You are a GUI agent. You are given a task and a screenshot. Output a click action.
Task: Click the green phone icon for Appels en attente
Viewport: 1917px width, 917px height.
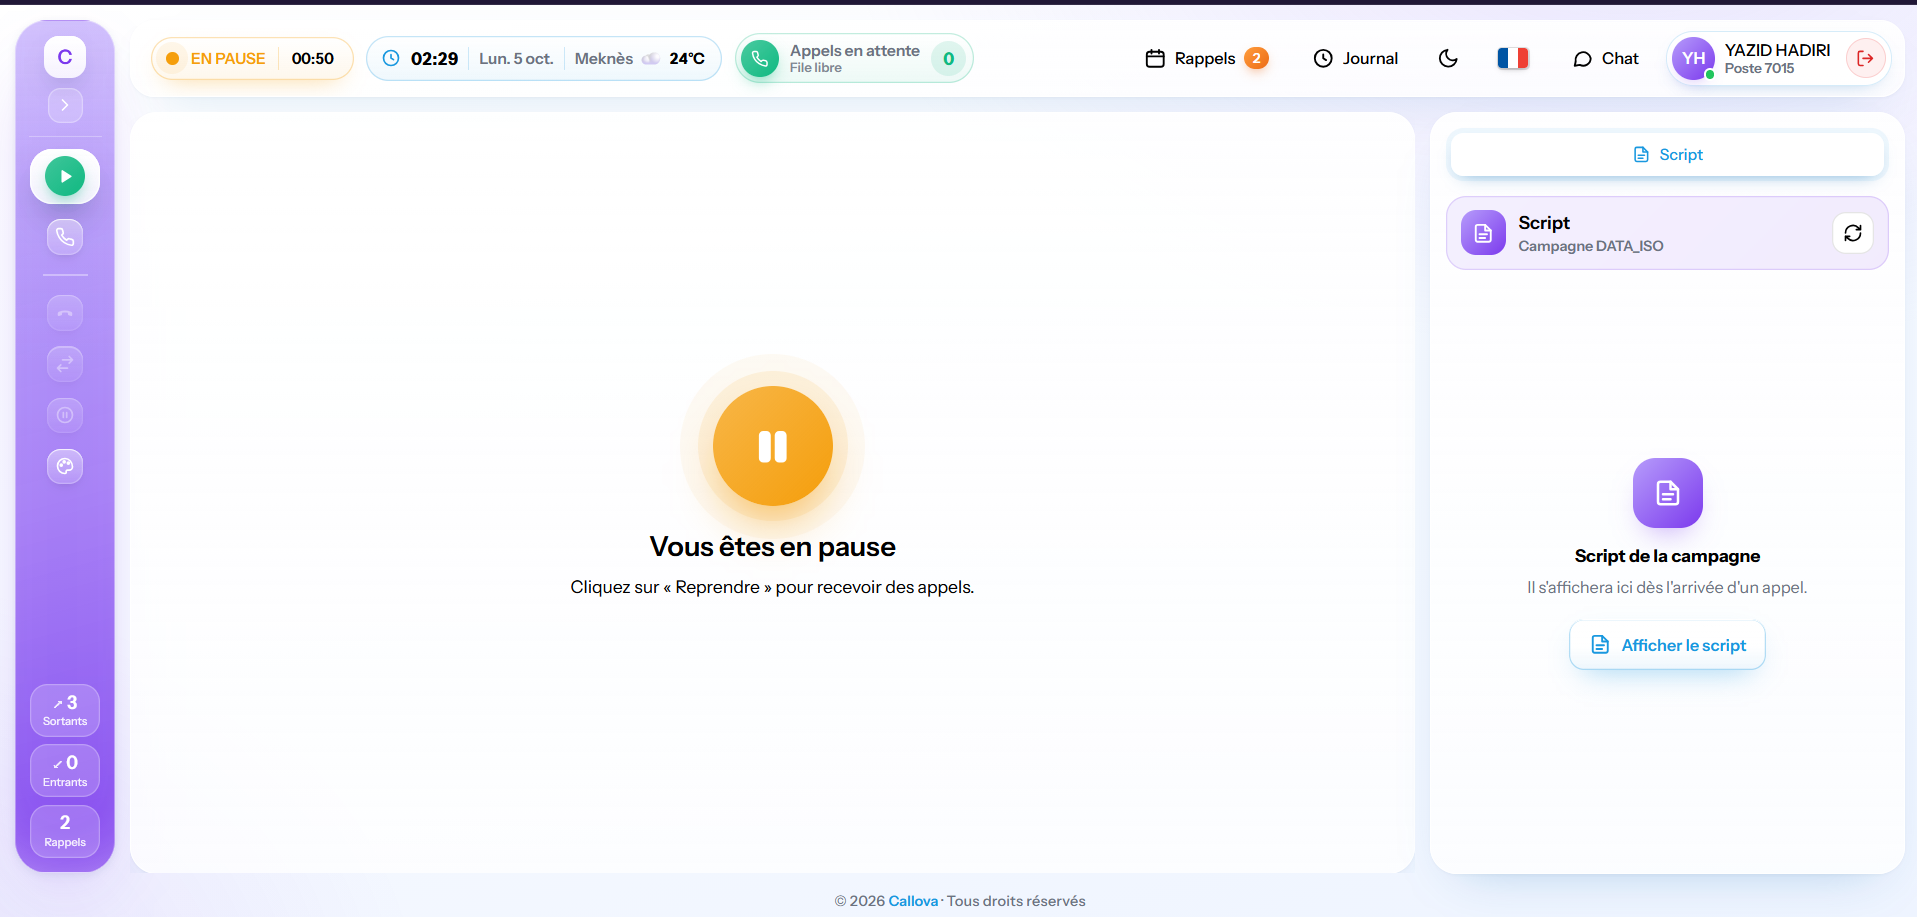pos(760,59)
